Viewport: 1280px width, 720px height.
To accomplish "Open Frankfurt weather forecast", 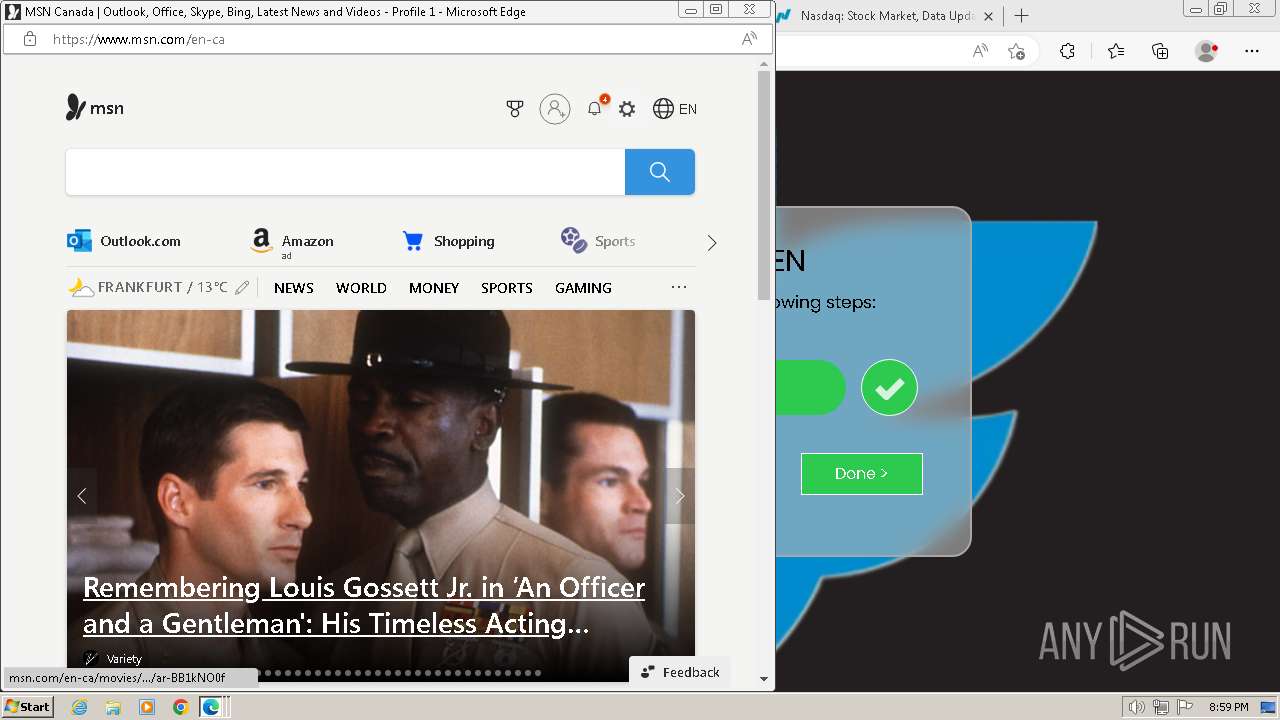I will click(x=148, y=287).
